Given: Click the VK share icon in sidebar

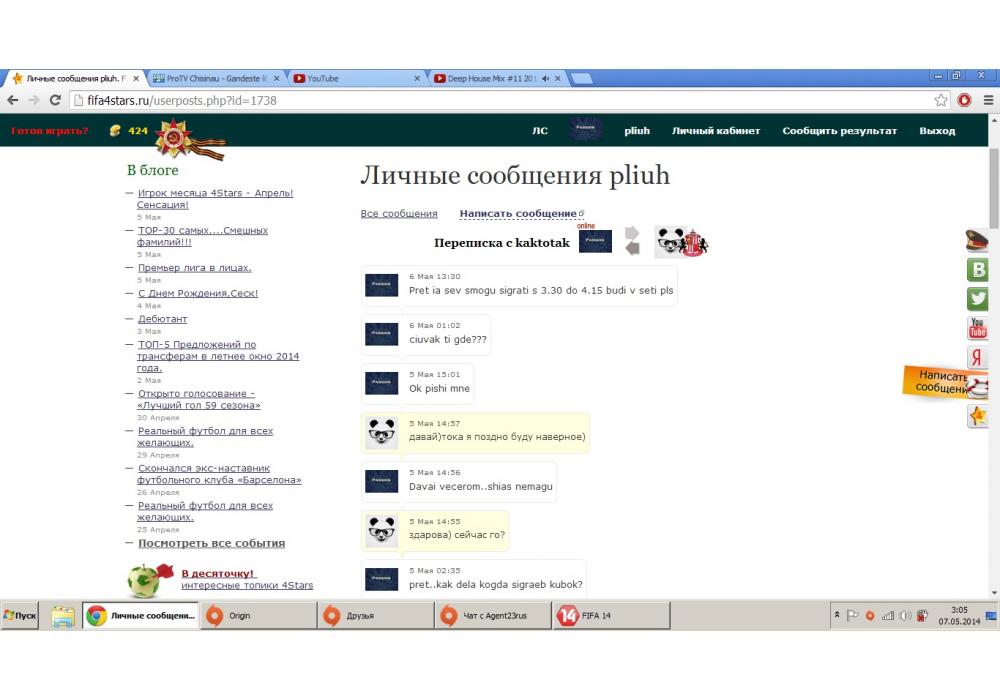Looking at the screenshot, I should [x=977, y=269].
